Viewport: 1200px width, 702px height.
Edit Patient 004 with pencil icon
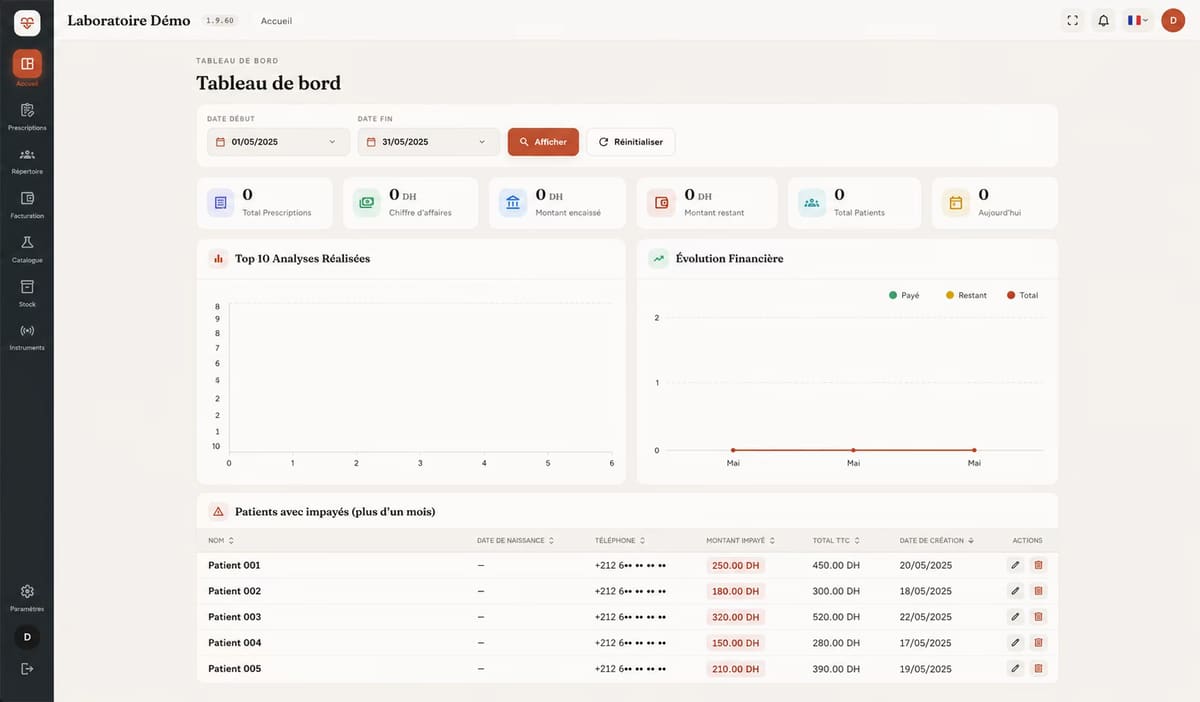coord(1015,643)
